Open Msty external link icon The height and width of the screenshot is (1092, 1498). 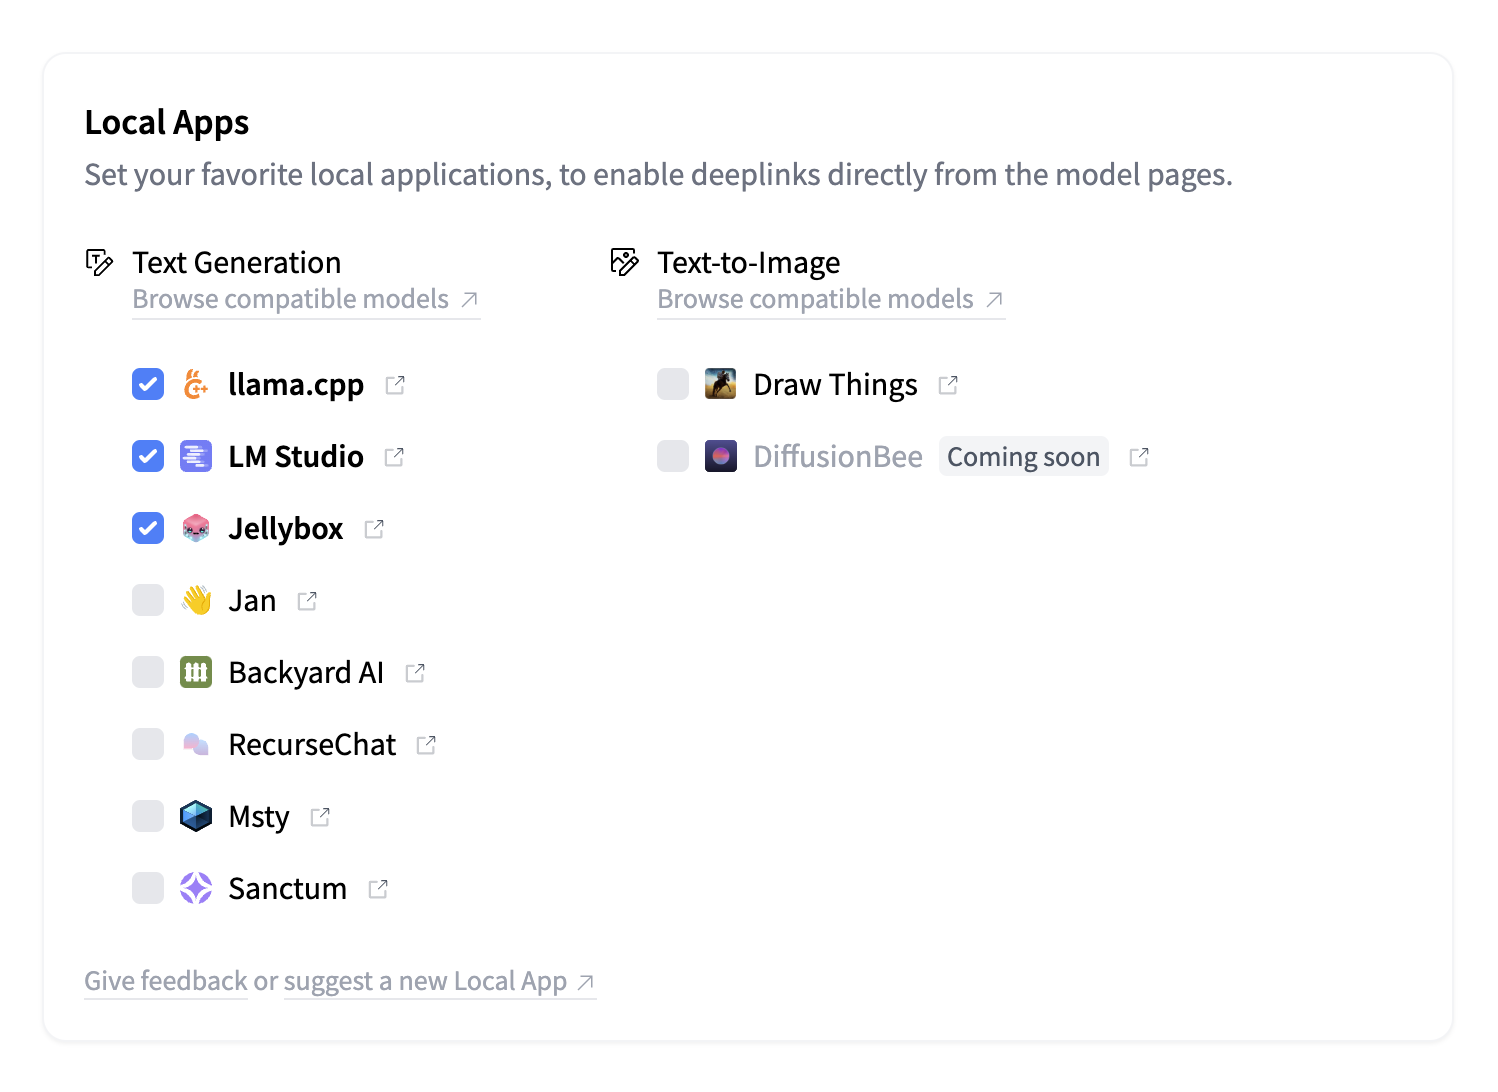(x=320, y=817)
